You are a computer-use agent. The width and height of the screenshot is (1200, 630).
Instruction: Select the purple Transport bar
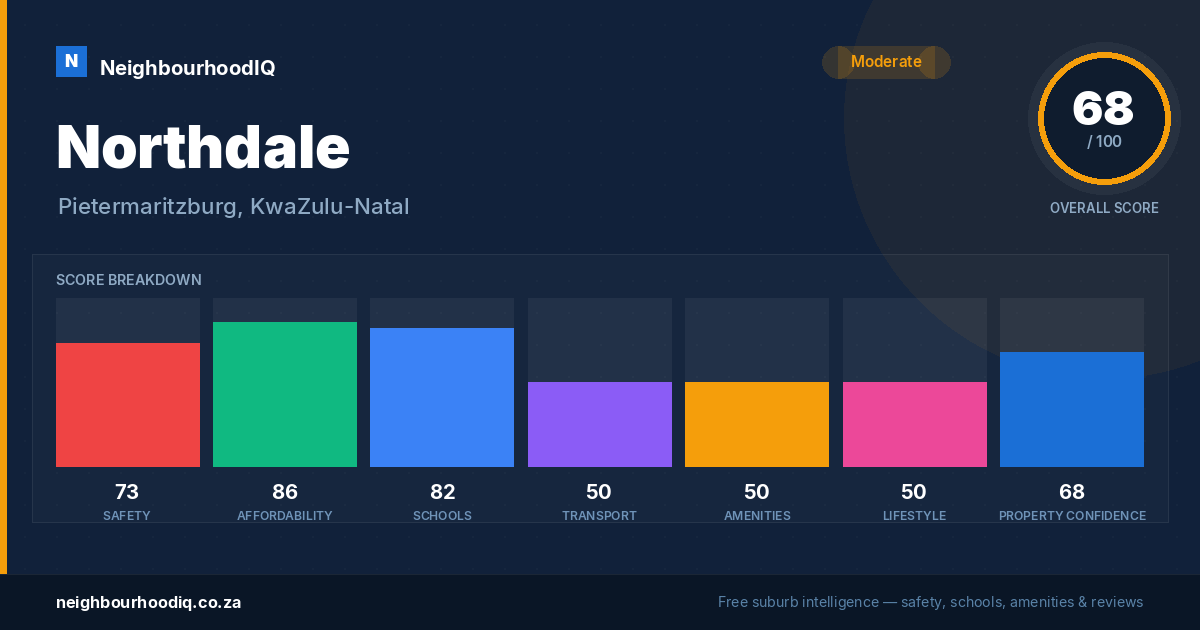[x=600, y=424]
